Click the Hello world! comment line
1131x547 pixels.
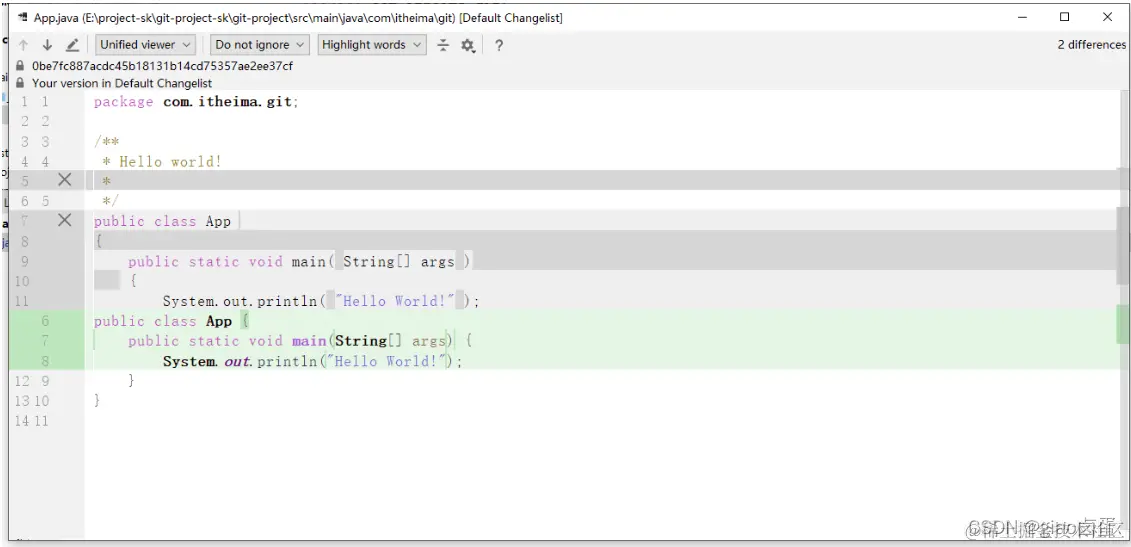[162, 162]
